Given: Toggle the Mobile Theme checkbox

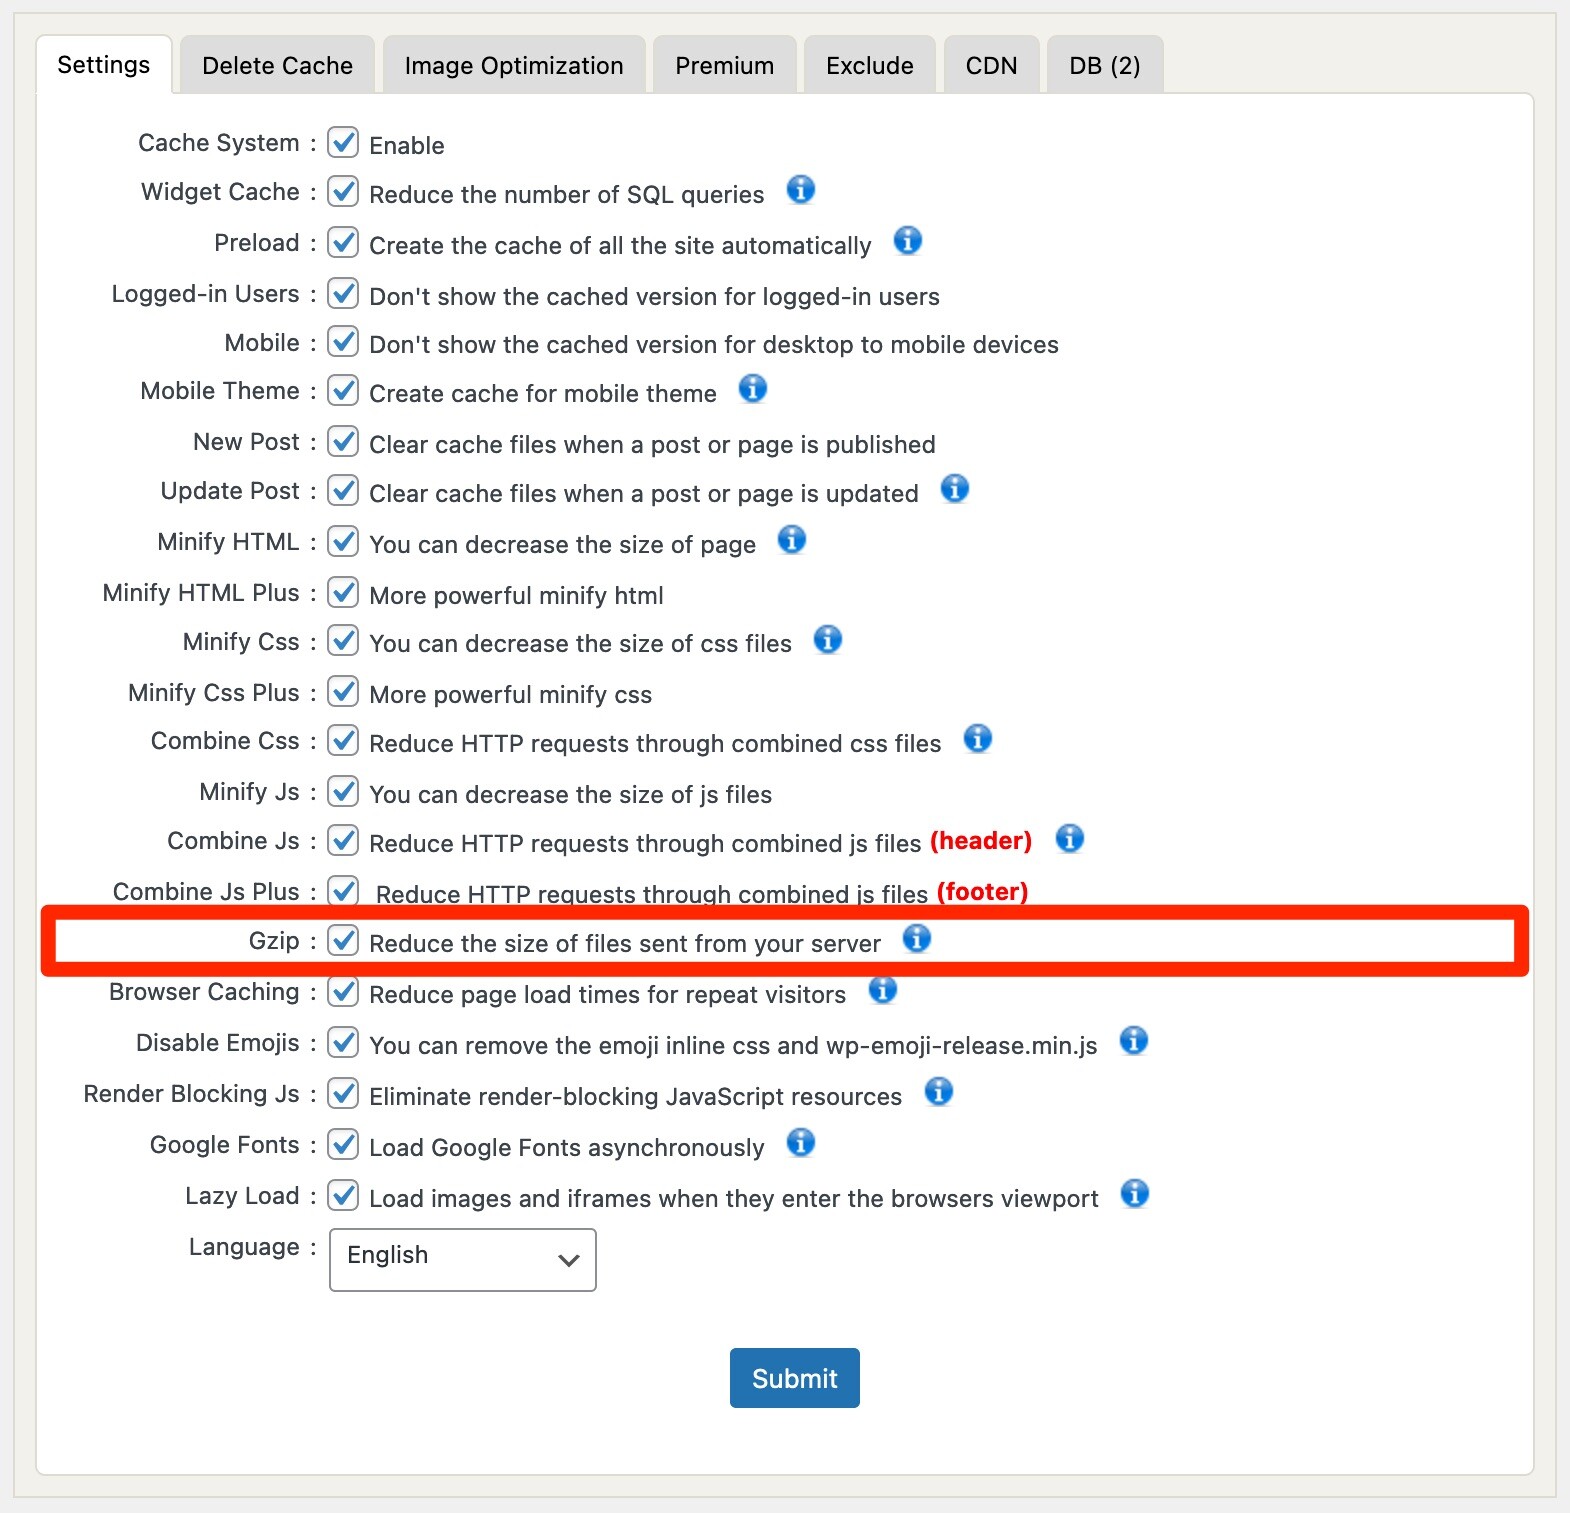Looking at the screenshot, I should 343,390.
